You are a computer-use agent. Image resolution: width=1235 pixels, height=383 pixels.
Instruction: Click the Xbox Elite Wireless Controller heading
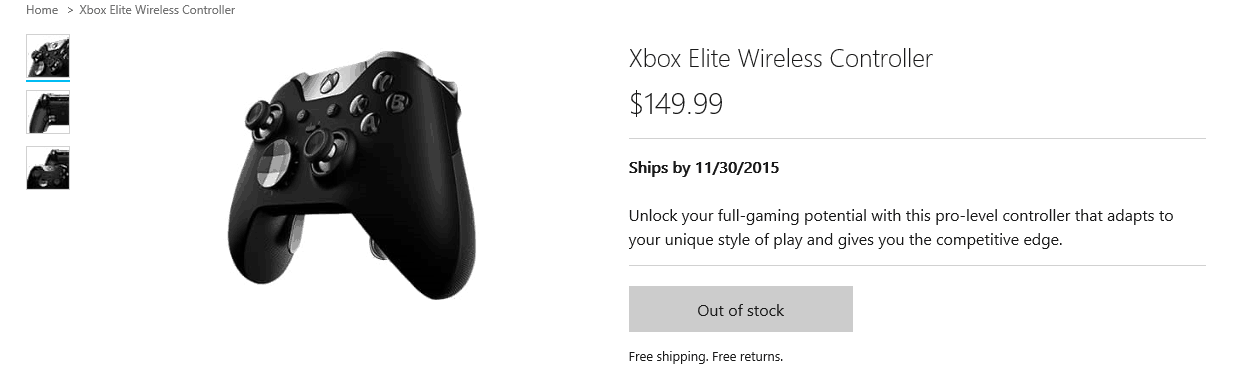[780, 59]
